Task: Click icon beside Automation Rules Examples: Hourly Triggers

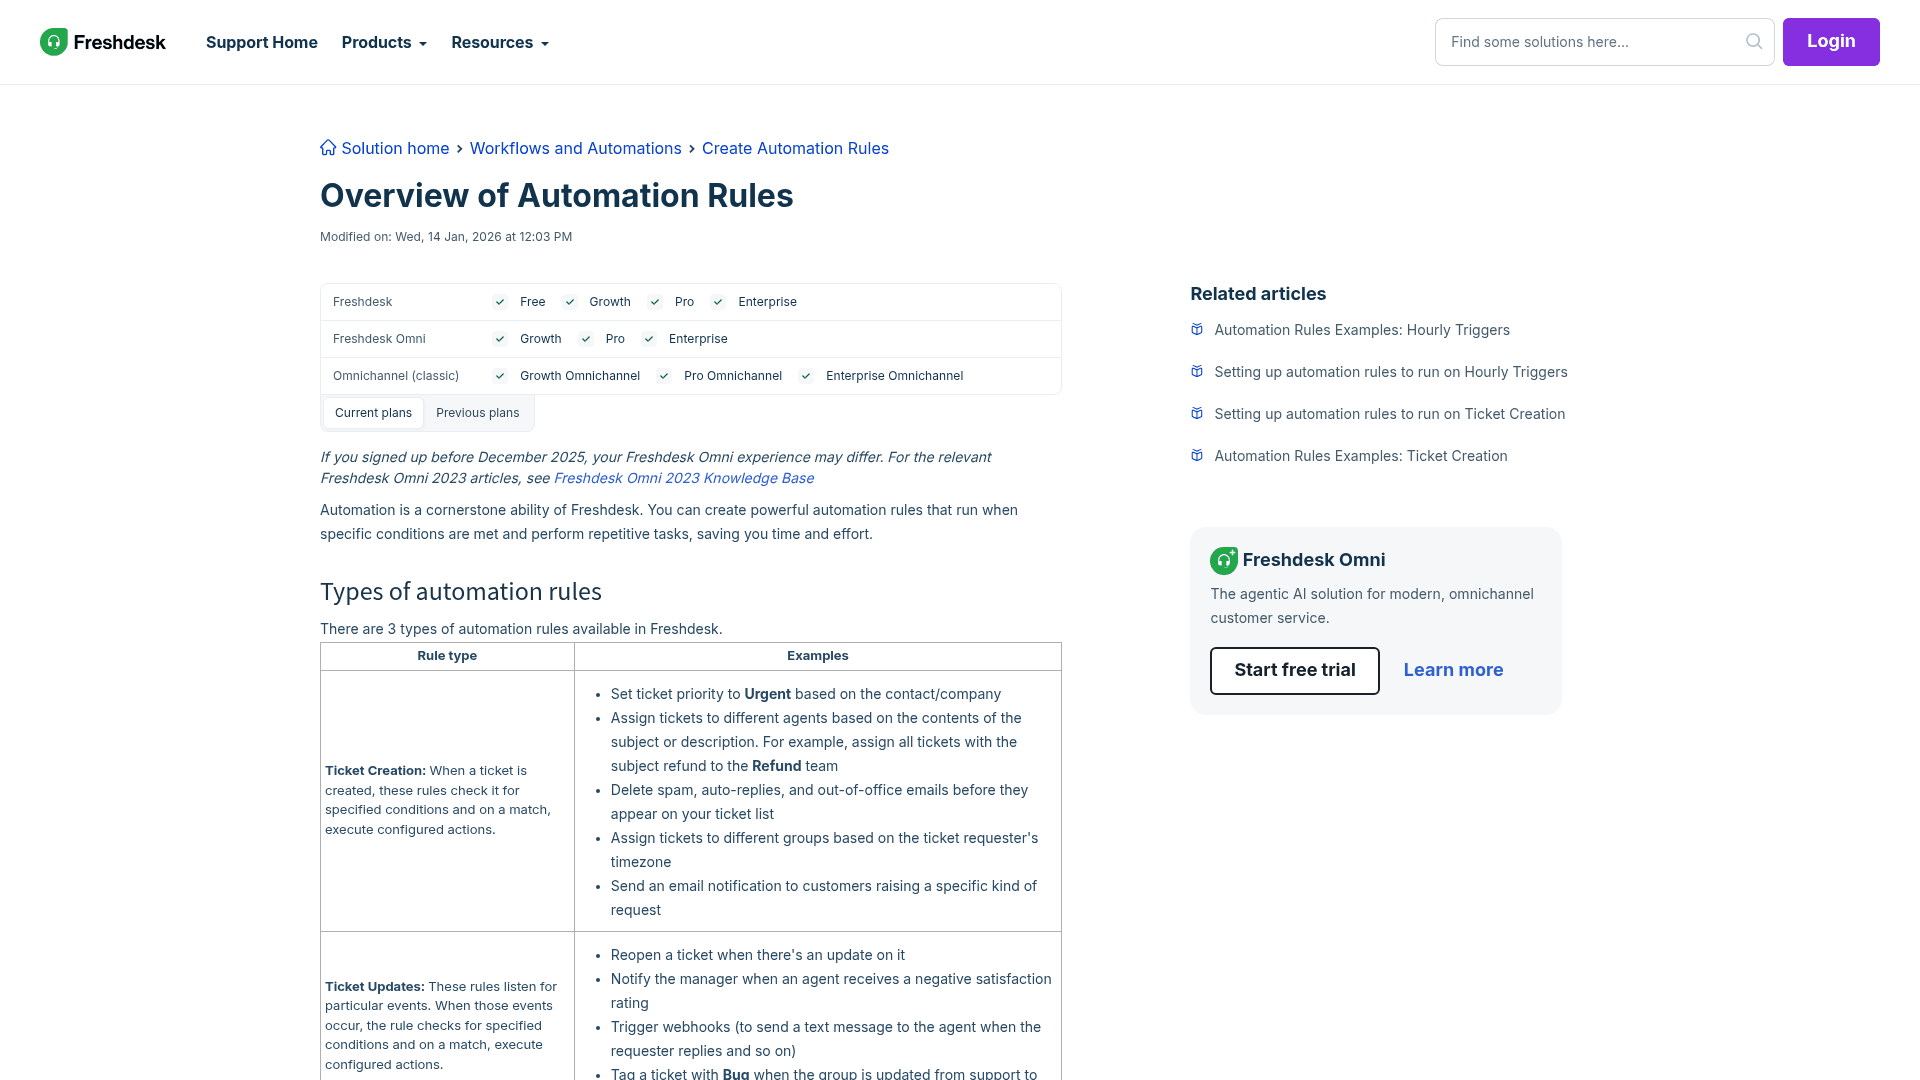Action: pos(1197,330)
